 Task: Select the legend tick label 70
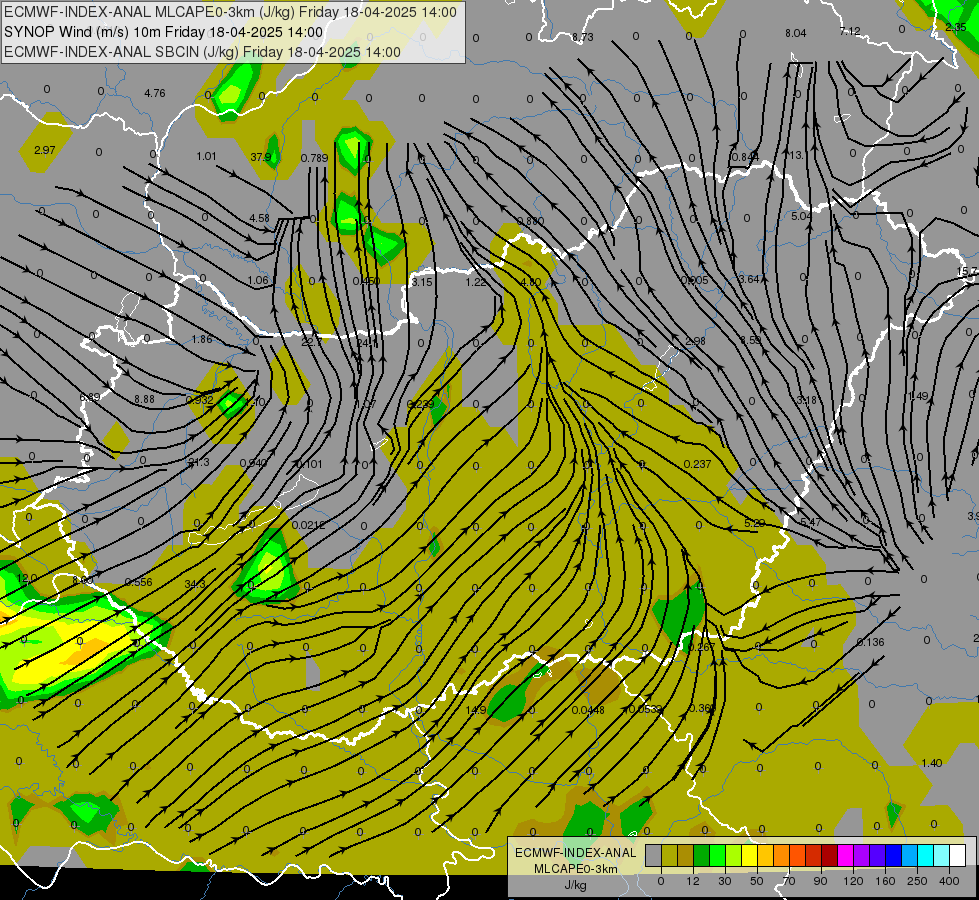[x=789, y=881]
